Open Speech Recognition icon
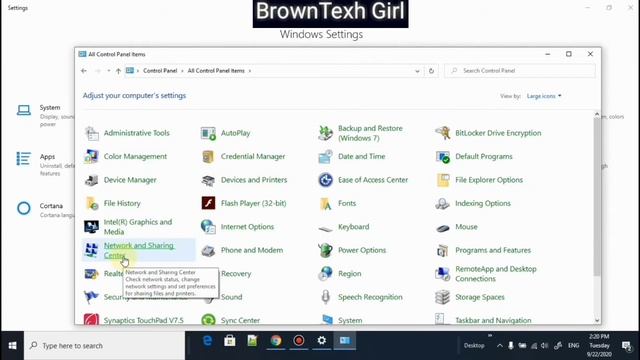The image size is (640, 360). (325, 297)
